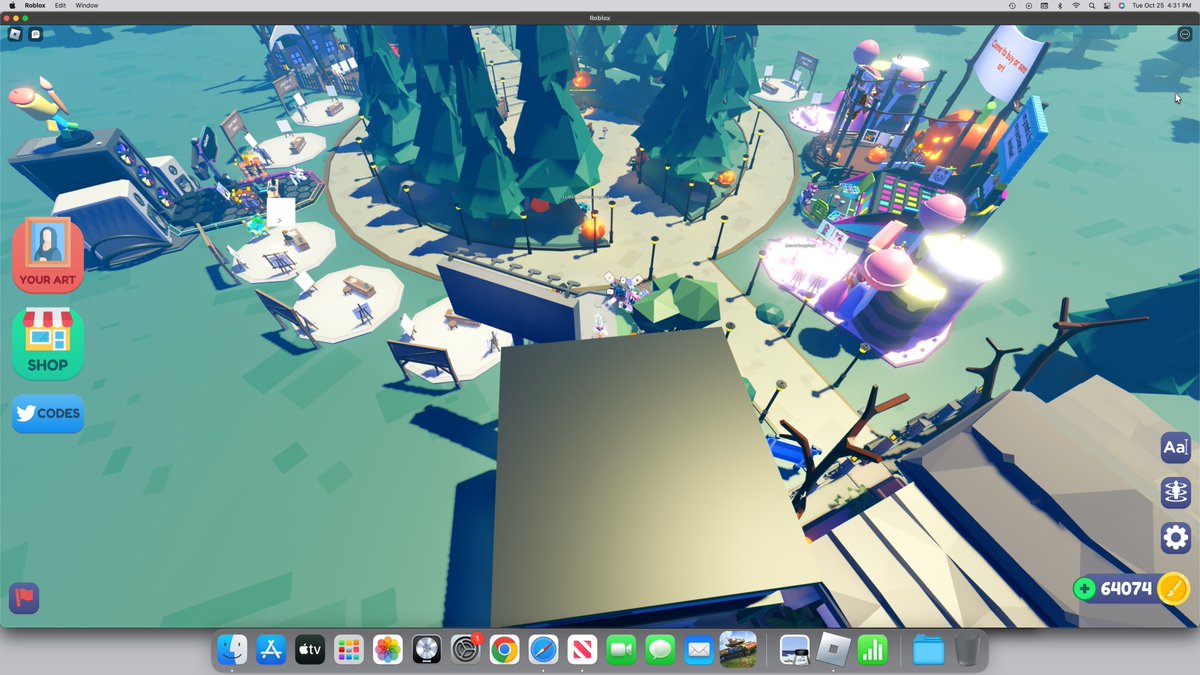
Task: Click the date and time clock
Action: [x=1161, y=5]
